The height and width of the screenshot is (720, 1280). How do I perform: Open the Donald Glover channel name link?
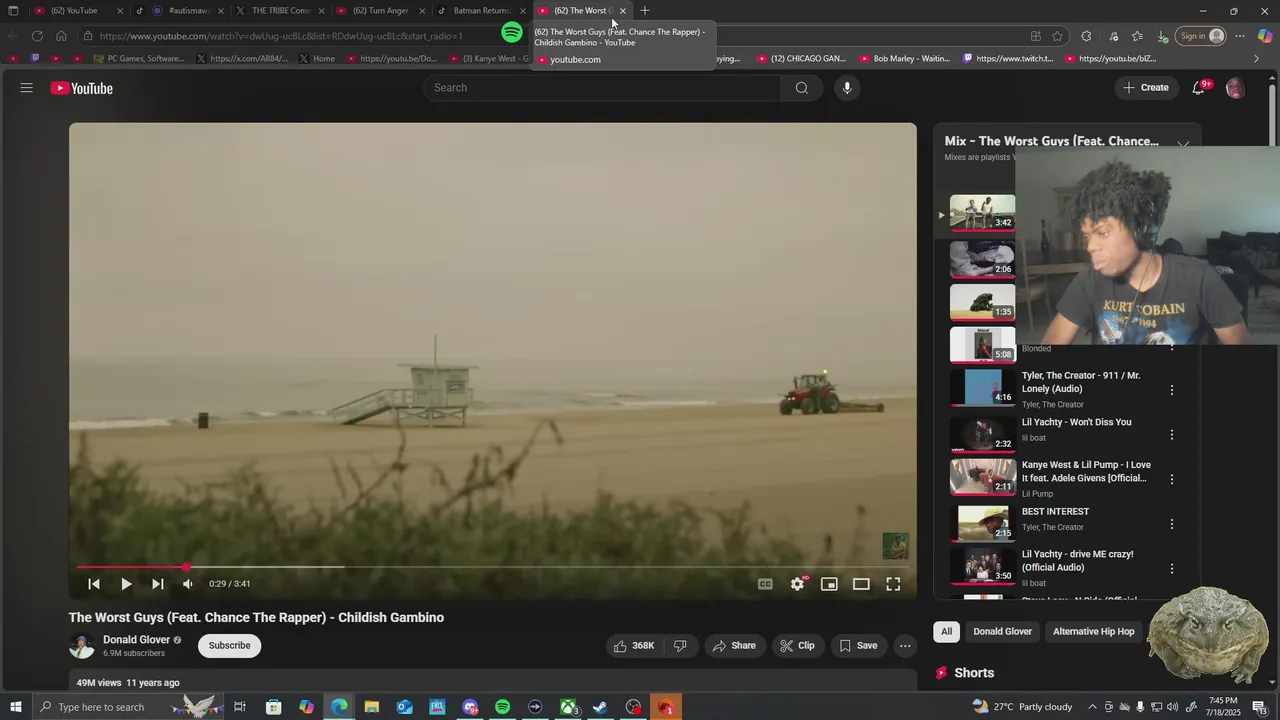[136, 640]
